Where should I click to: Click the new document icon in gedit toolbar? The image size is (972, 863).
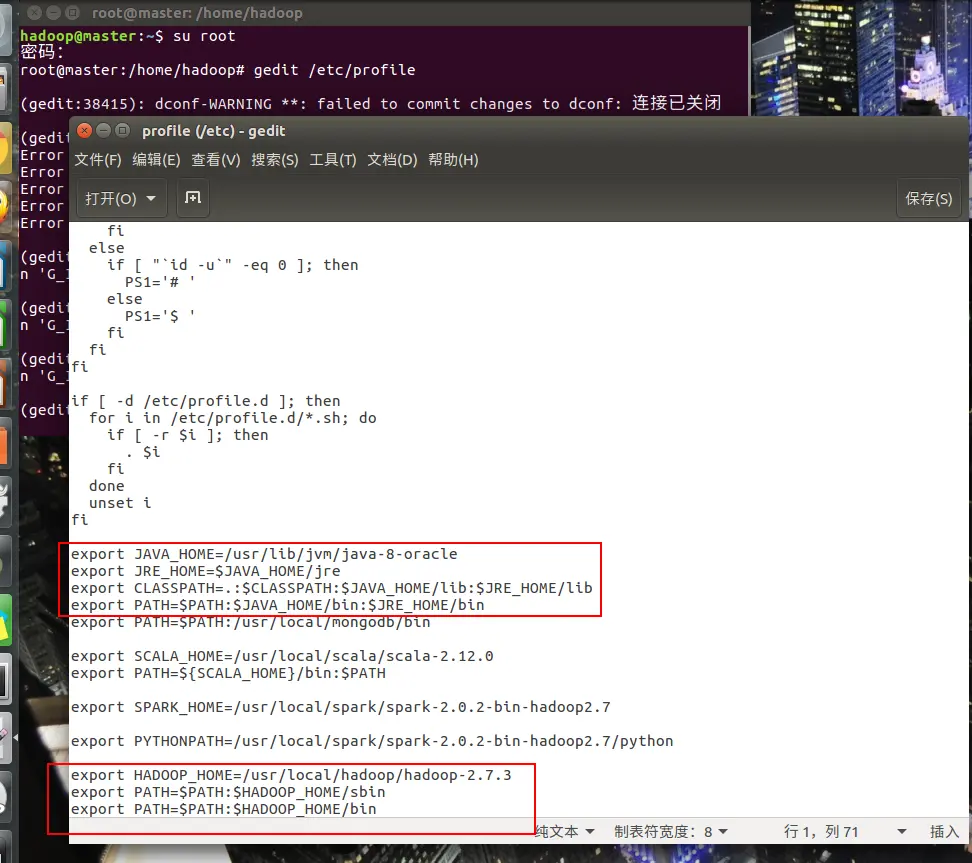click(x=193, y=198)
